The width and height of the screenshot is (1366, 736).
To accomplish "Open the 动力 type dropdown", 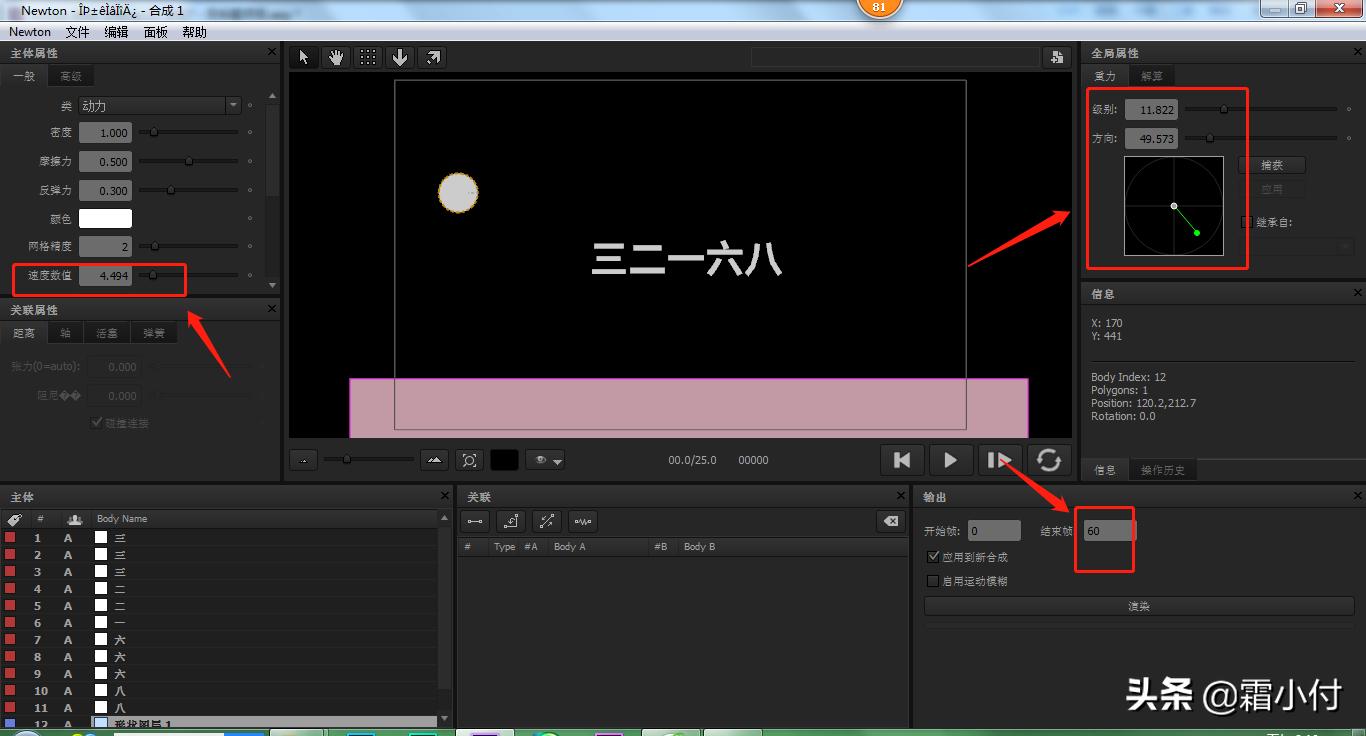I will [x=233, y=105].
